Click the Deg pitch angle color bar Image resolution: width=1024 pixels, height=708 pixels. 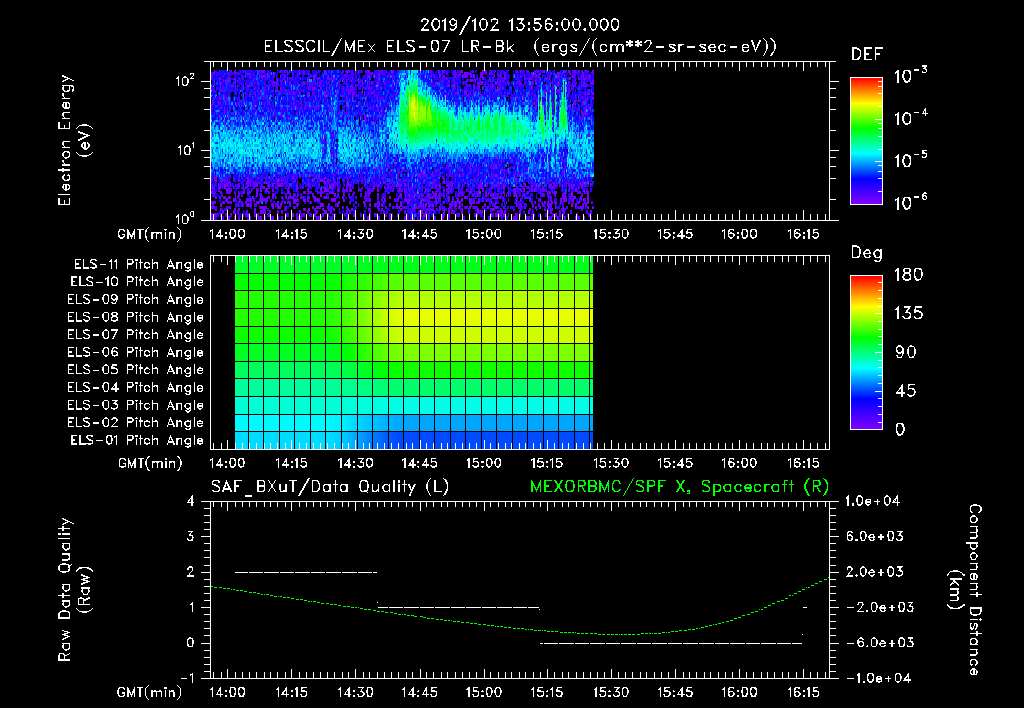(x=865, y=352)
